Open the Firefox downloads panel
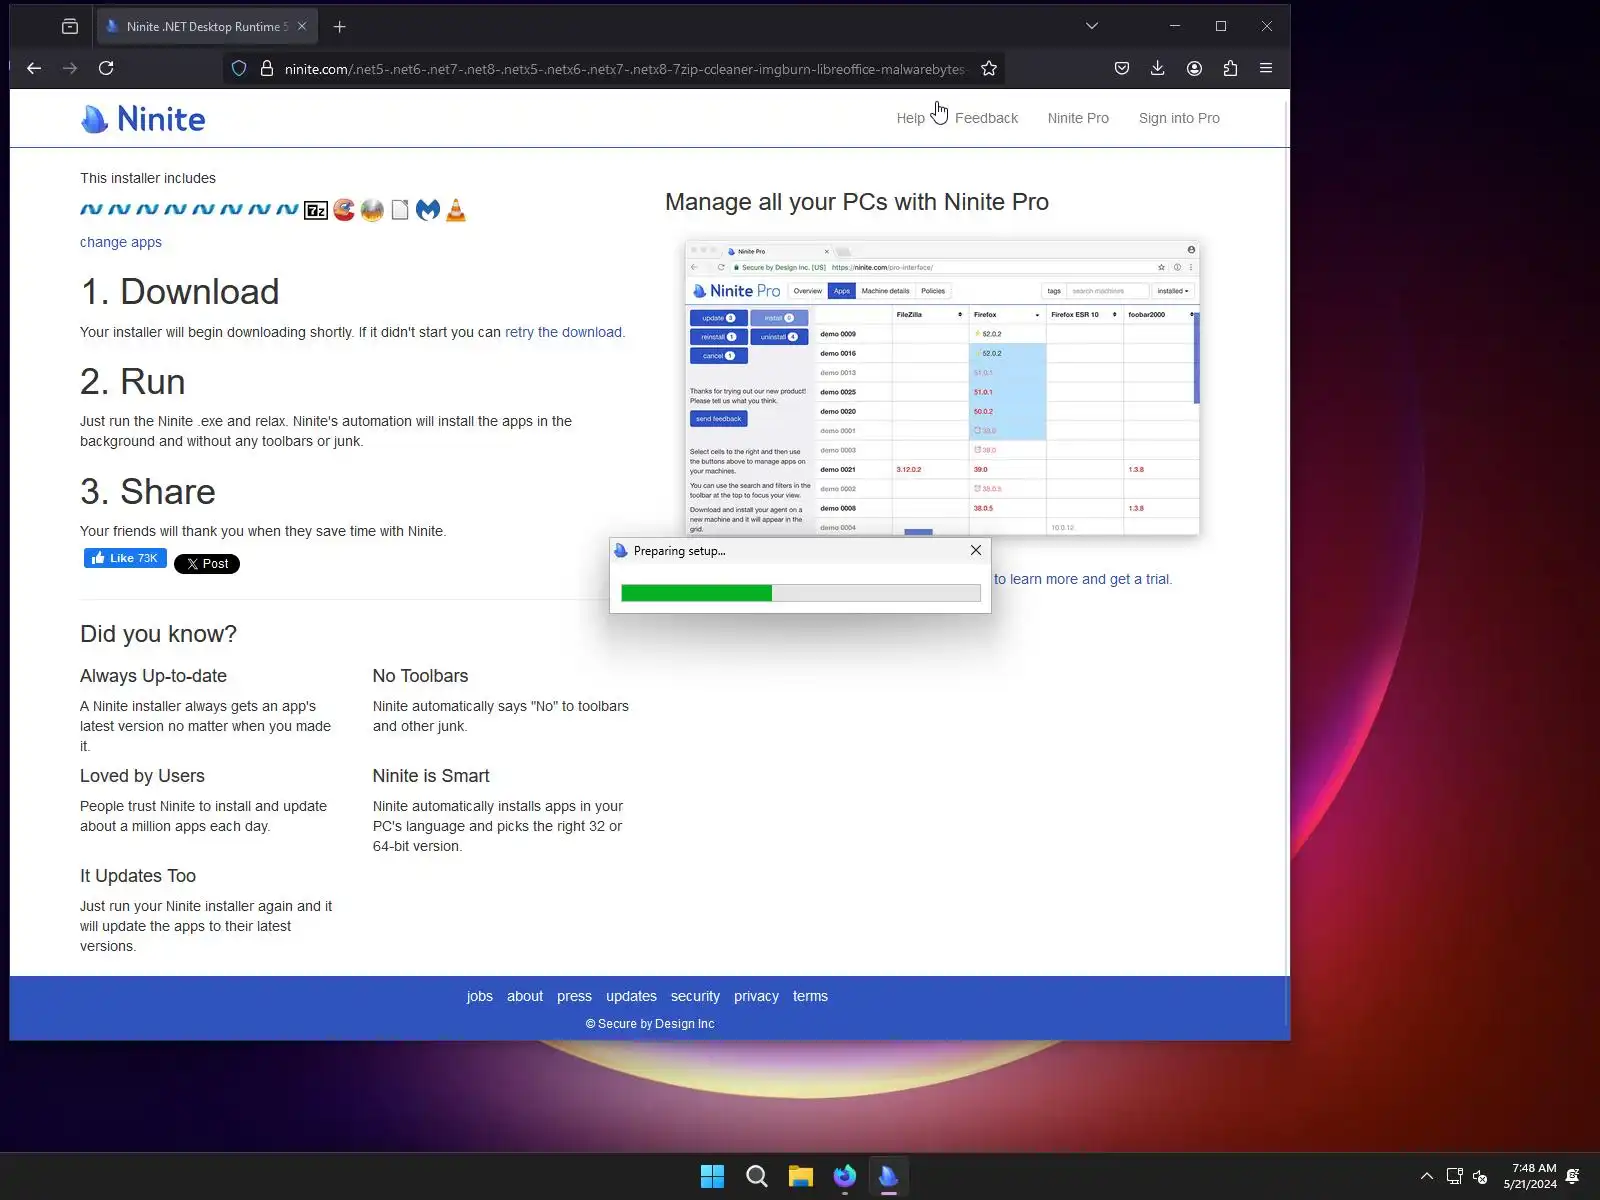 (x=1157, y=68)
